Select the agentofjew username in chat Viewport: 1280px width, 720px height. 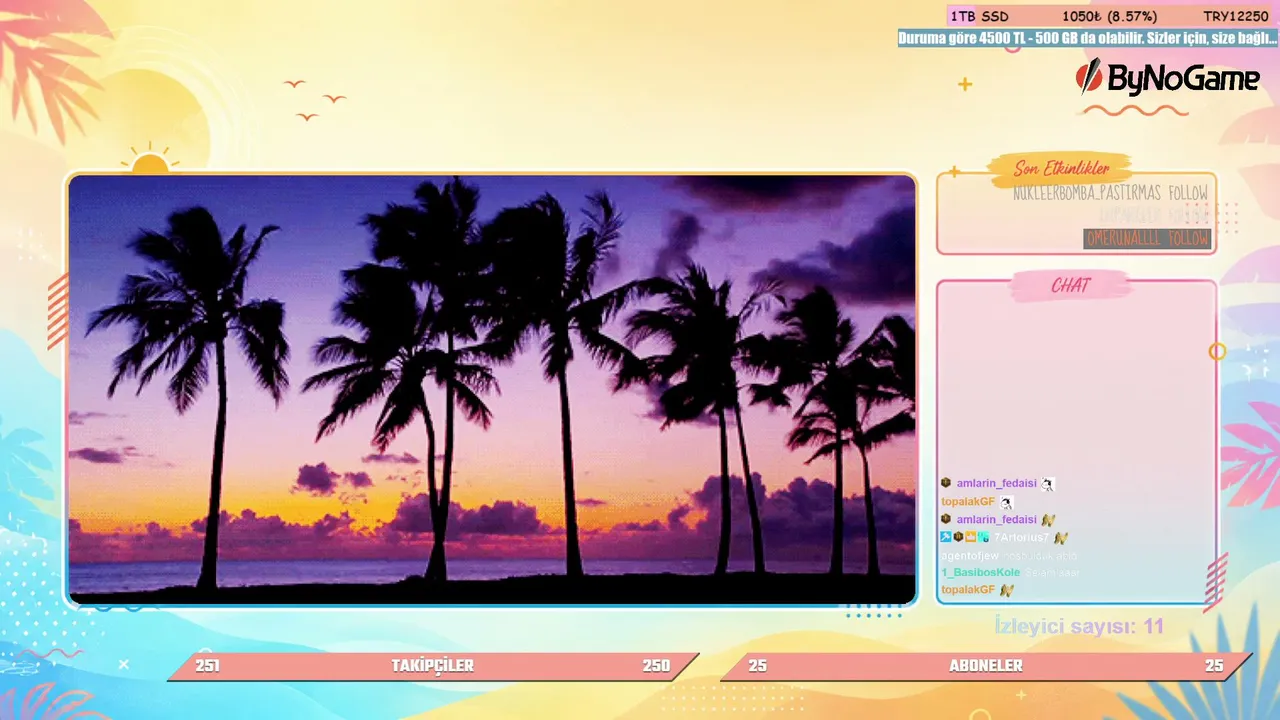pyautogui.click(x=970, y=555)
